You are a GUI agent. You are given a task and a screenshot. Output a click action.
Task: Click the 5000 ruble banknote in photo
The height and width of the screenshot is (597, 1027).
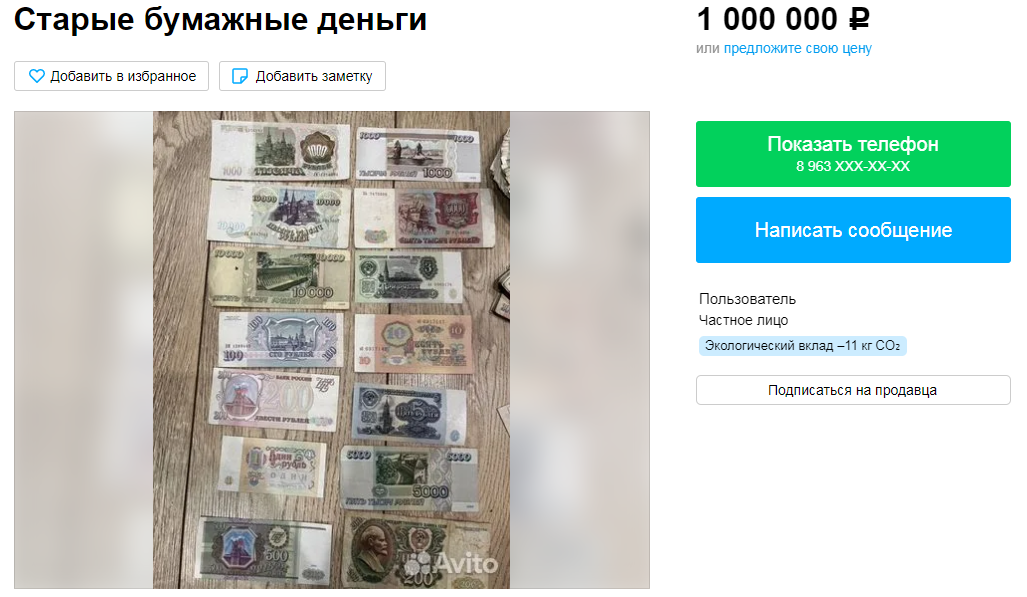coord(409,478)
